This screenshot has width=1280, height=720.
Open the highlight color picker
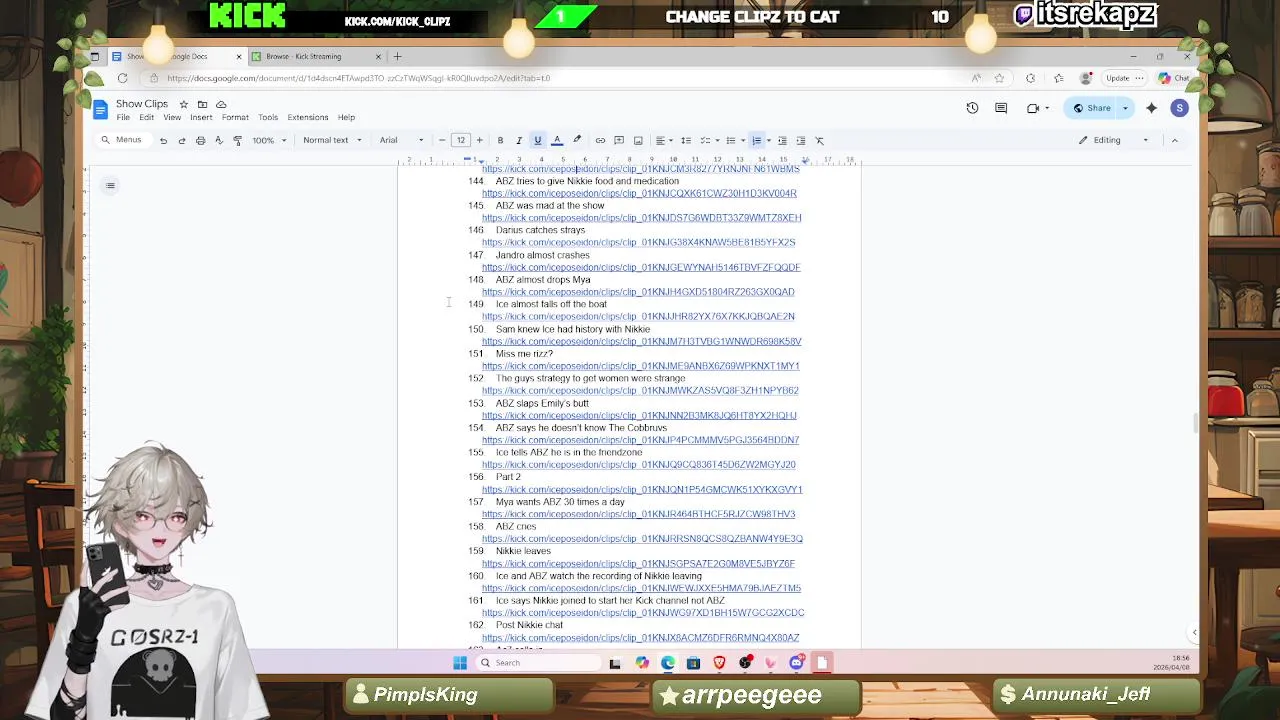[x=577, y=140]
